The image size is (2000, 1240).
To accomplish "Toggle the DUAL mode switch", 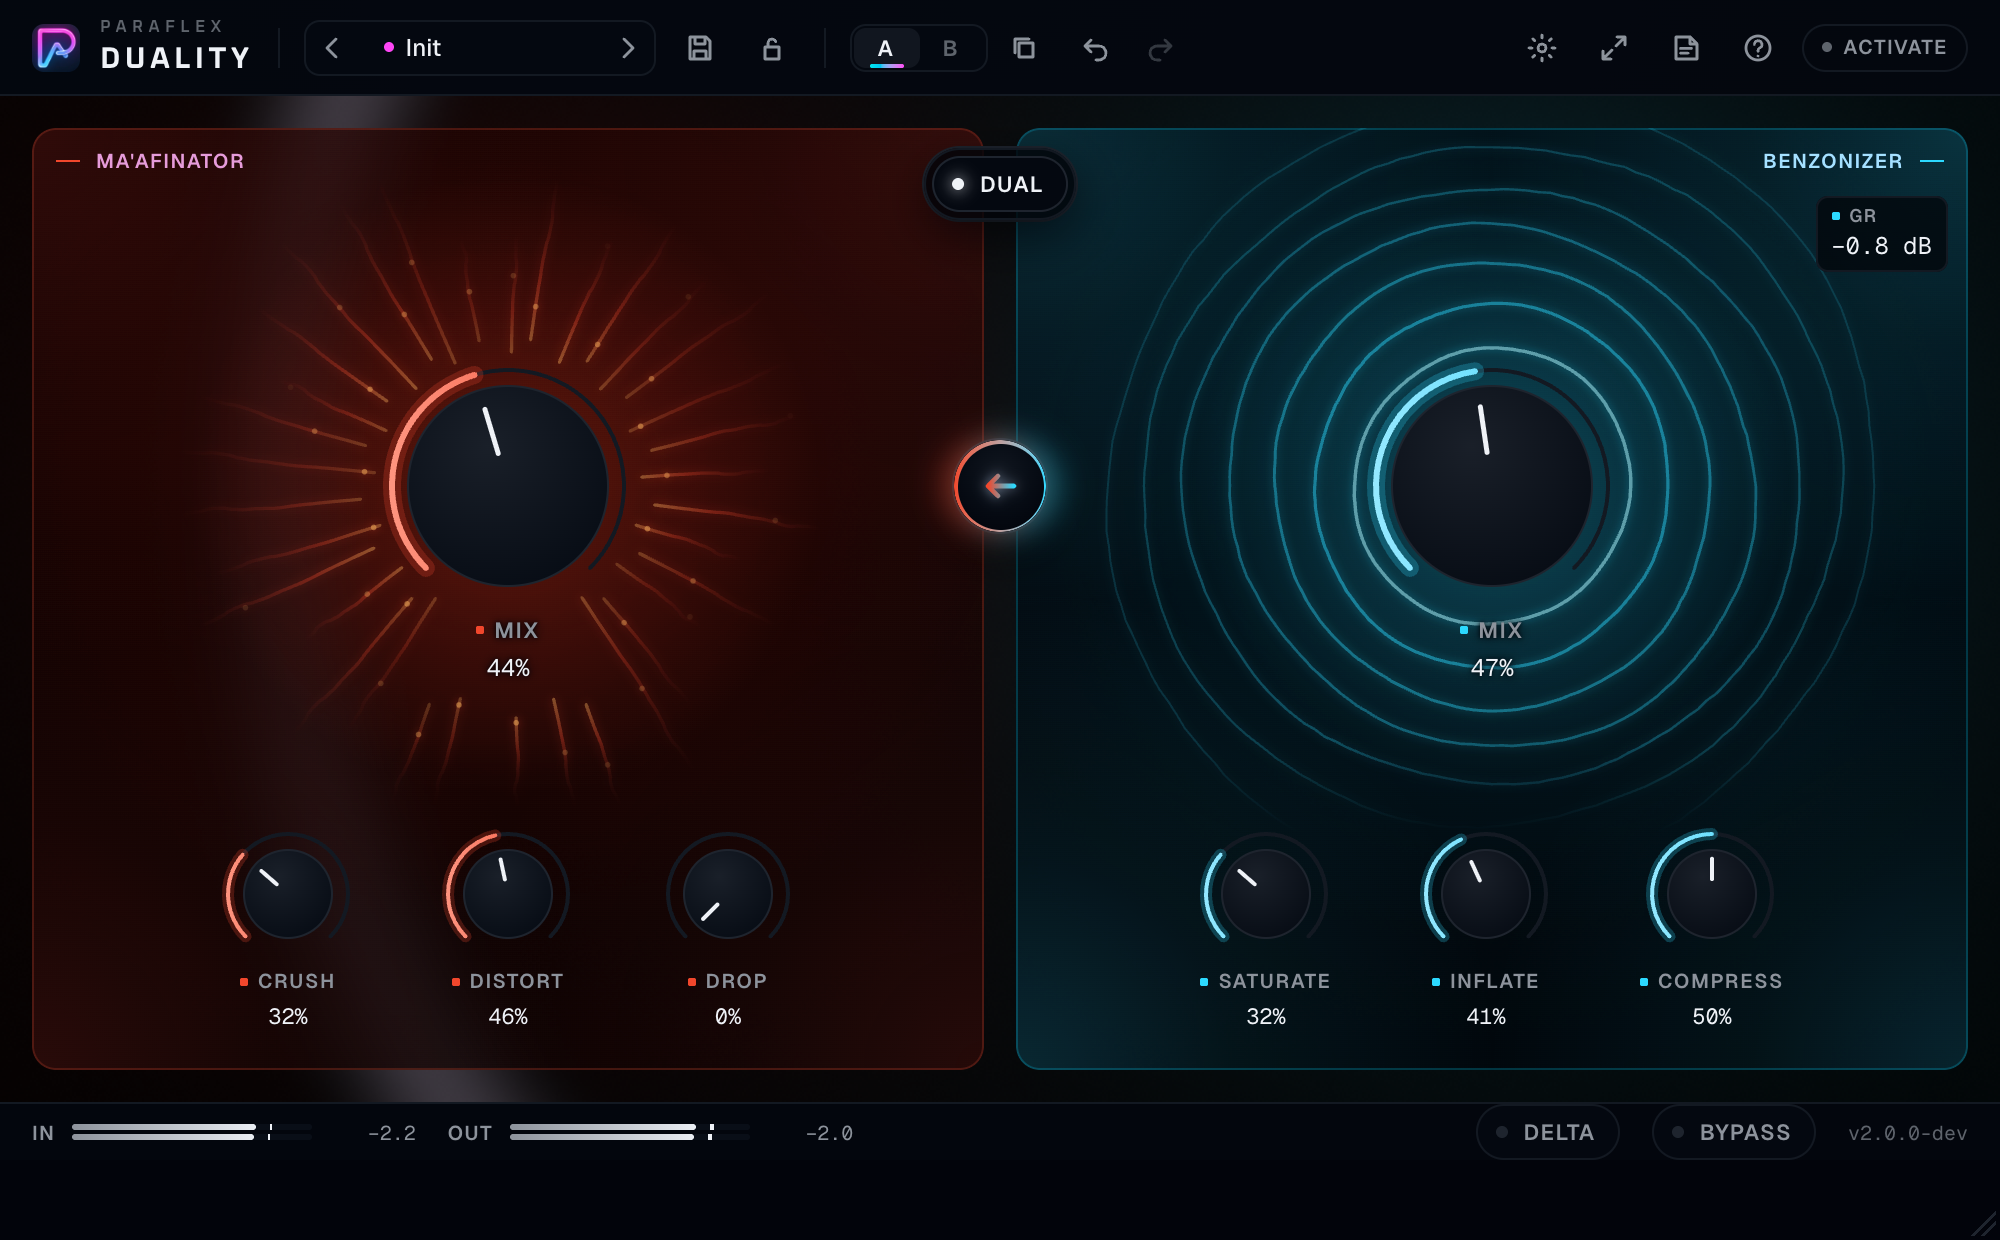I will point(999,184).
